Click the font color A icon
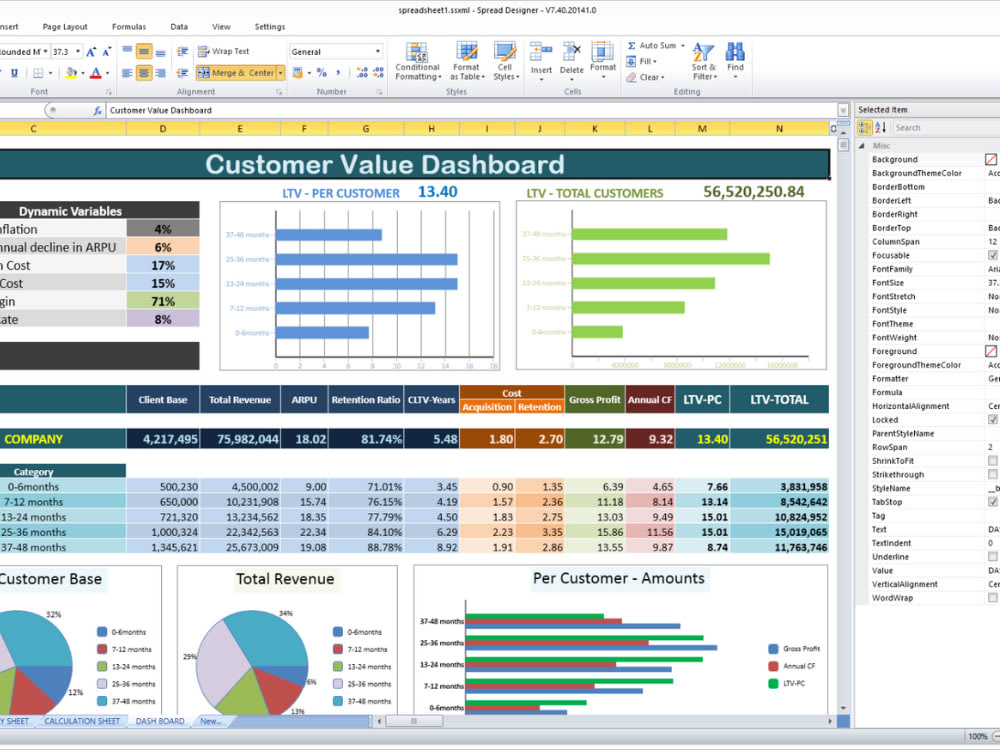The height and width of the screenshot is (750, 1000). point(96,73)
